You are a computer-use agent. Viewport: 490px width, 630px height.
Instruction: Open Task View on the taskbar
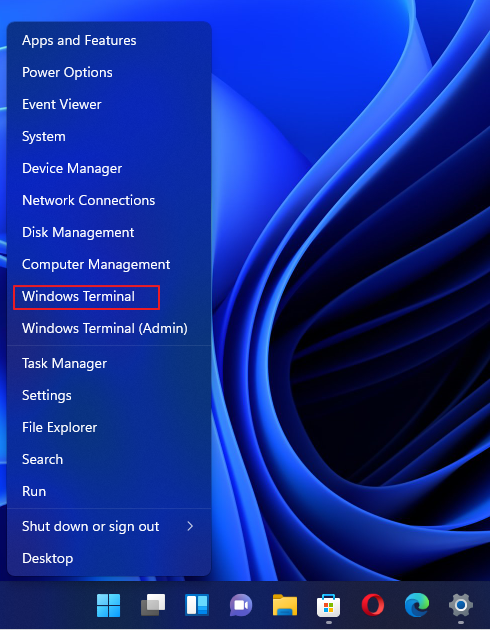(x=153, y=605)
